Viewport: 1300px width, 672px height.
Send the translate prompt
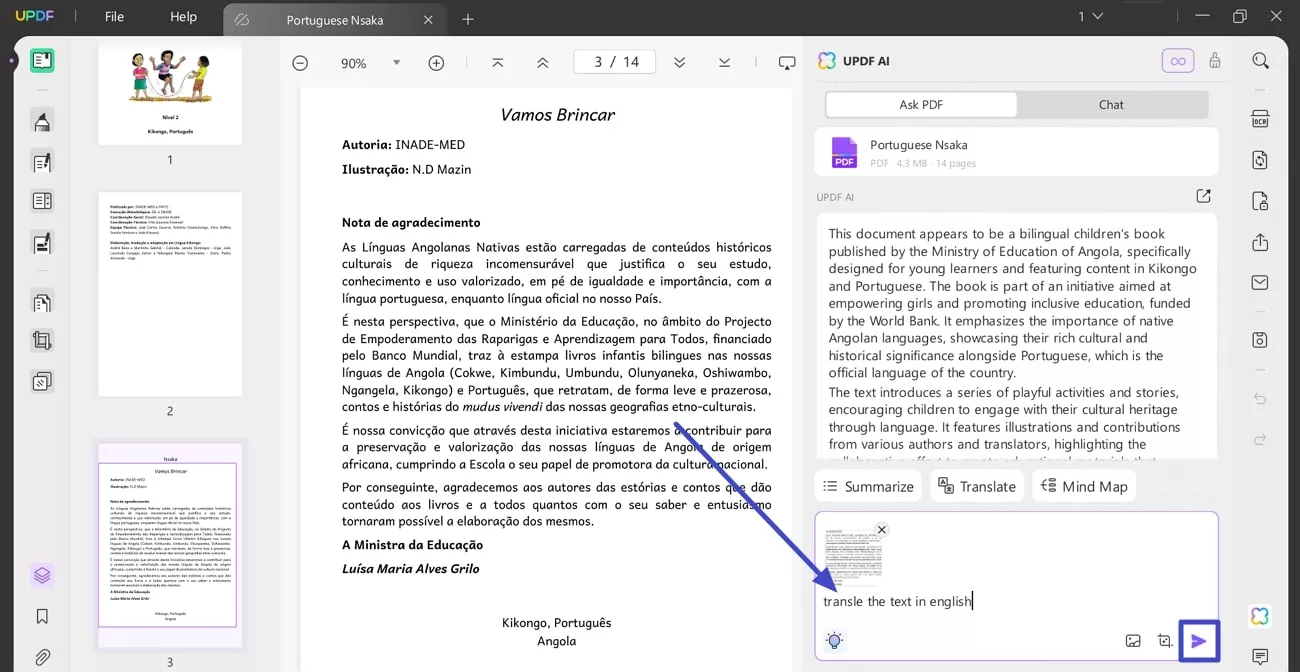point(1199,641)
